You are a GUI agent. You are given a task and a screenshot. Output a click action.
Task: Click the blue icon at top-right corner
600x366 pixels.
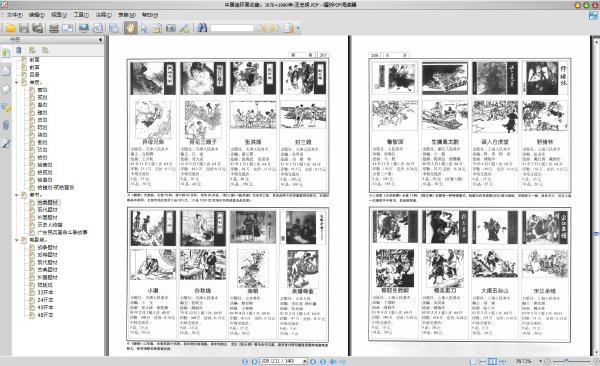[x=593, y=16]
